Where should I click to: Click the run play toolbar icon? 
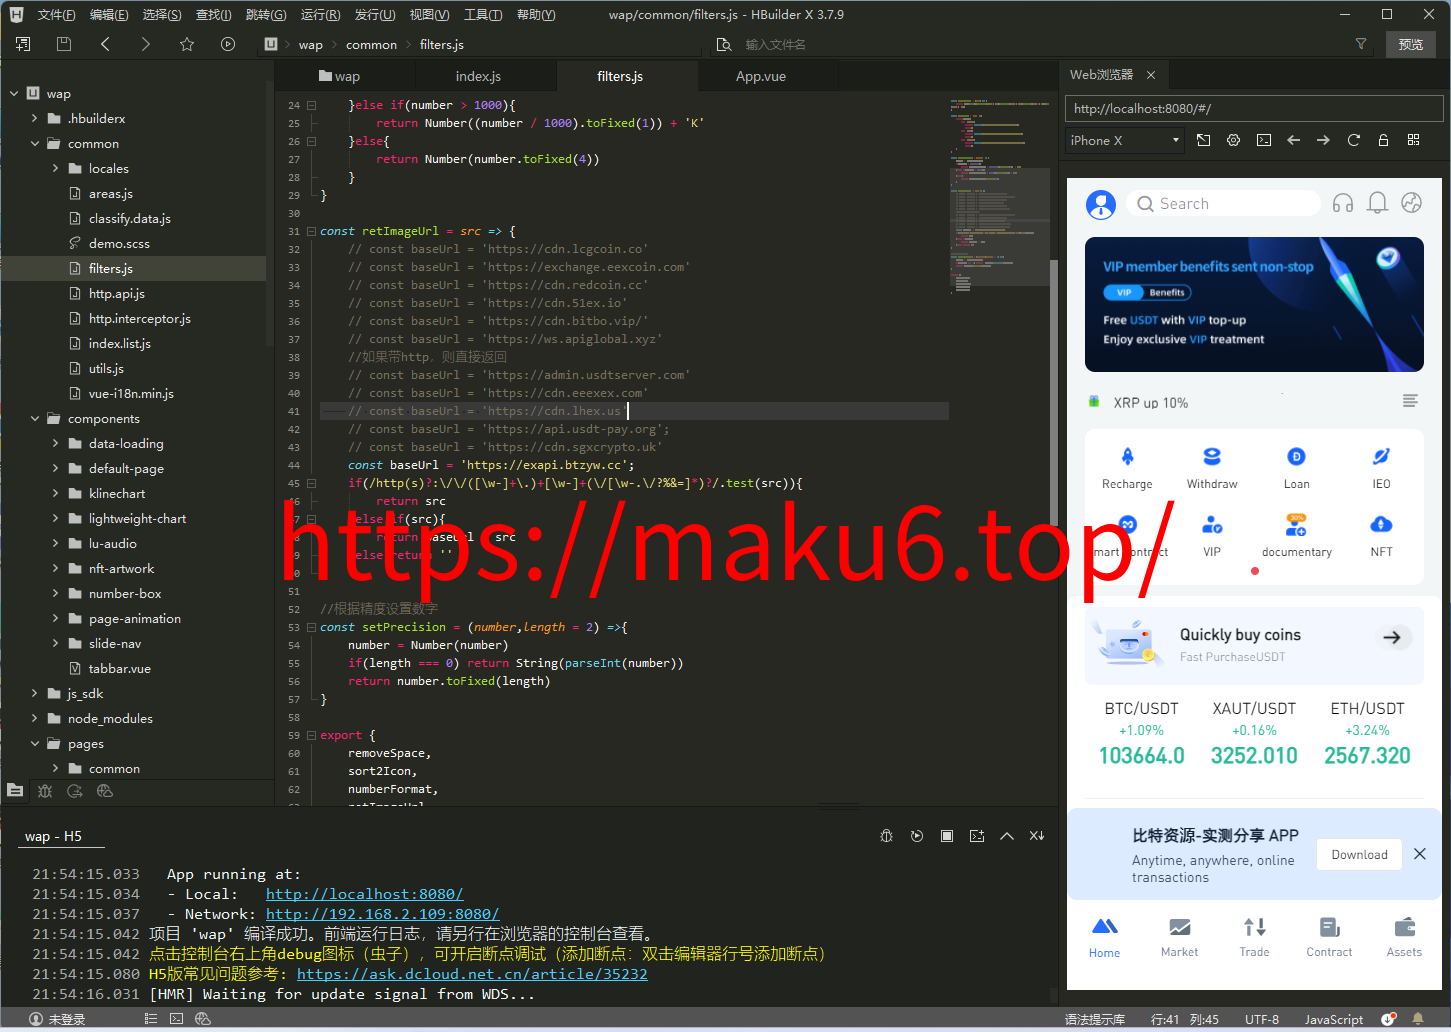228,44
